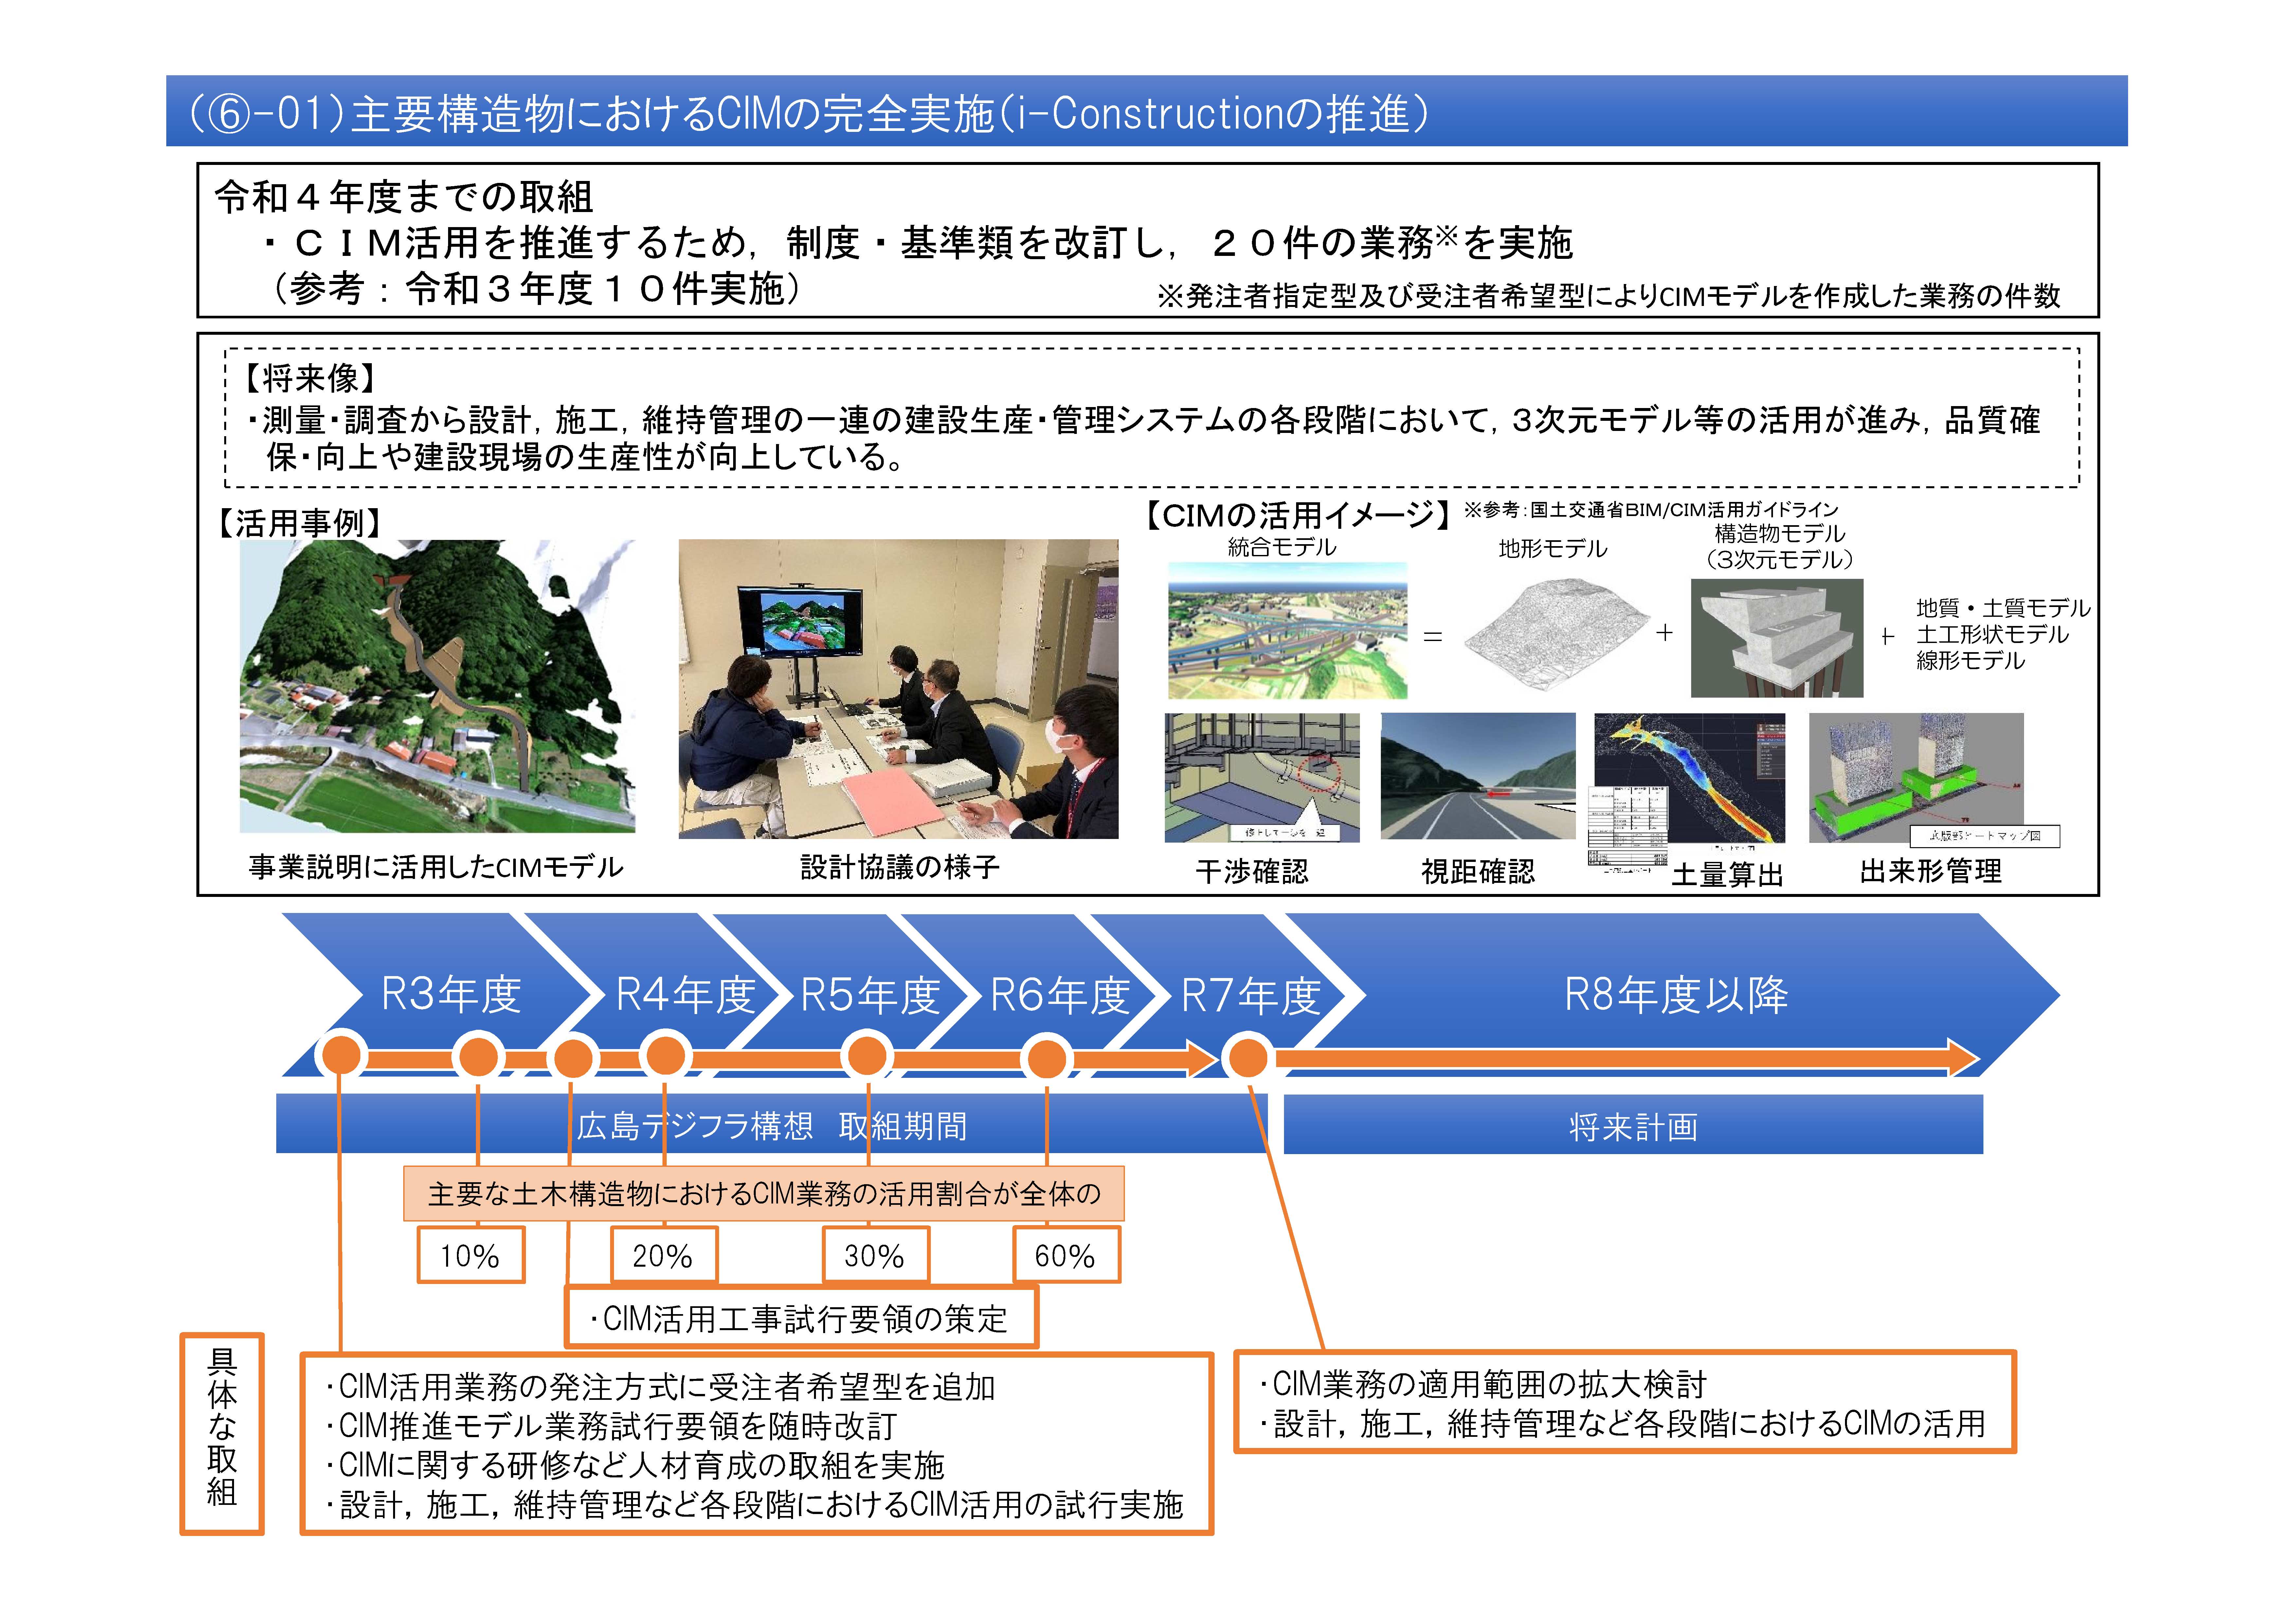Open the 構造物モデル 3D image
2296x1623 pixels.
(1777, 638)
